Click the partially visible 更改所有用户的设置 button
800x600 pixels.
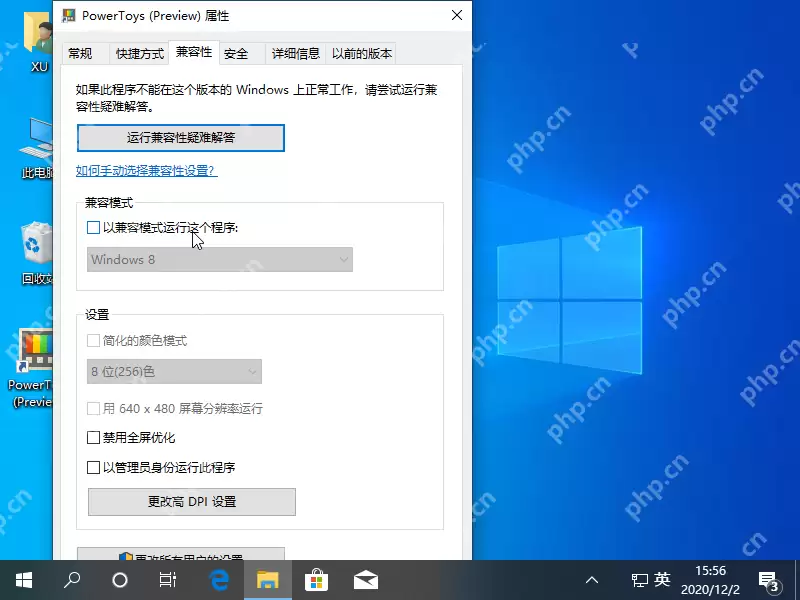[181, 555]
